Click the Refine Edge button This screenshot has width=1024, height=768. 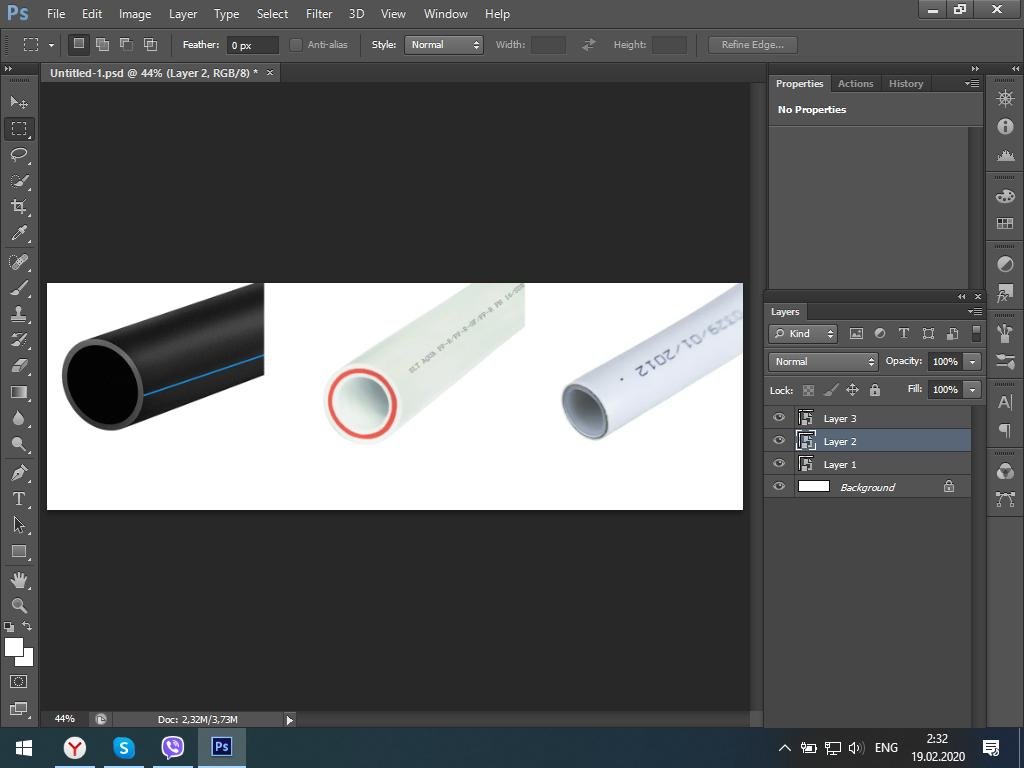[752, 45]
